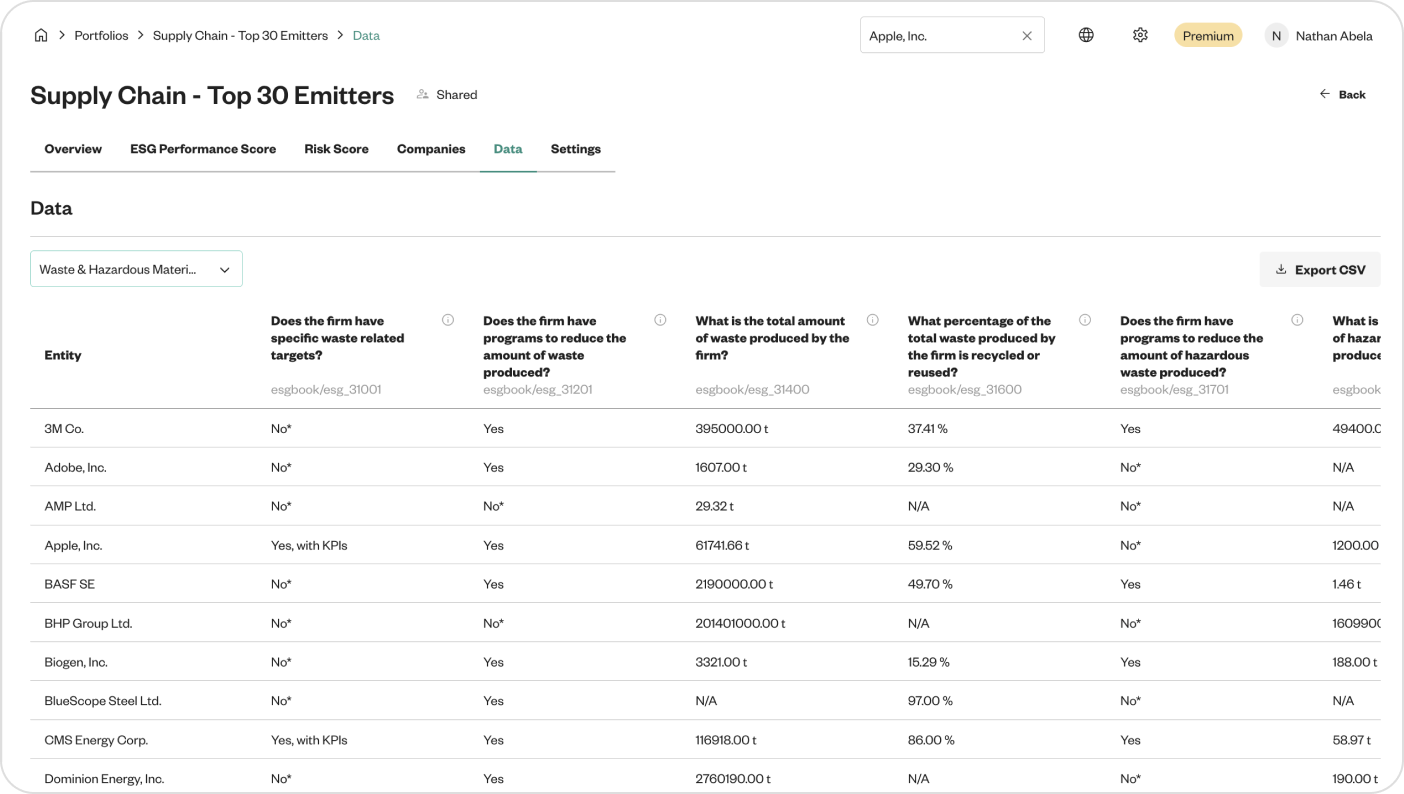The height and width of the screenshot is (794, 1404).
Task: Click the esgbook/esg_31001 code label
Action: coord(326,389)
